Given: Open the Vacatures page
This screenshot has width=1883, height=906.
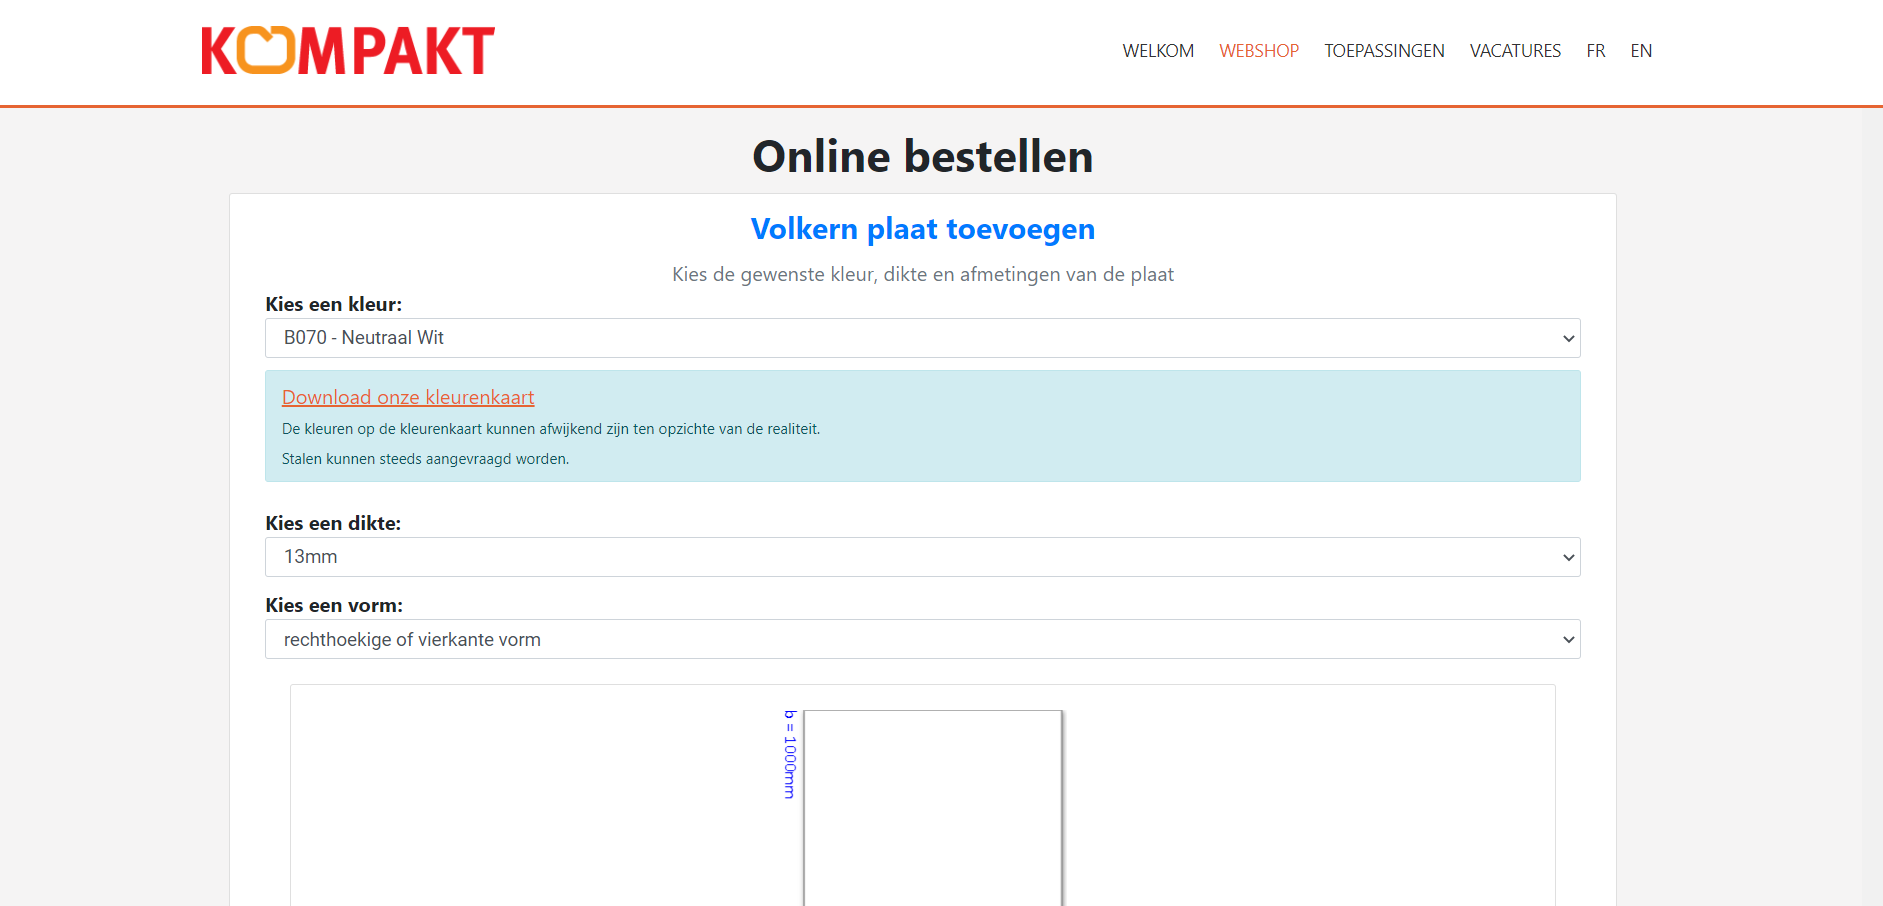Looking at the screenshot, I should pos(1515,51).
